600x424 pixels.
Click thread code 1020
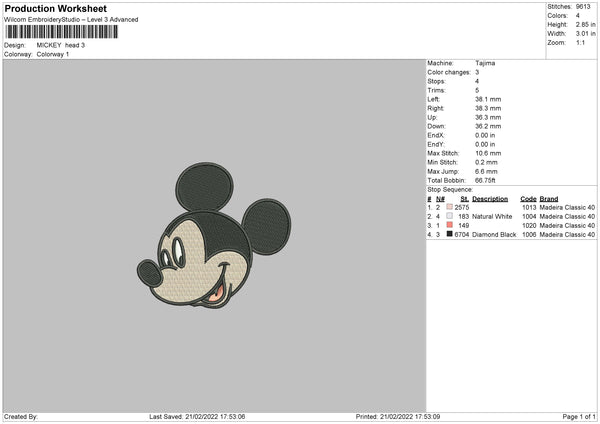pos(529,225)
